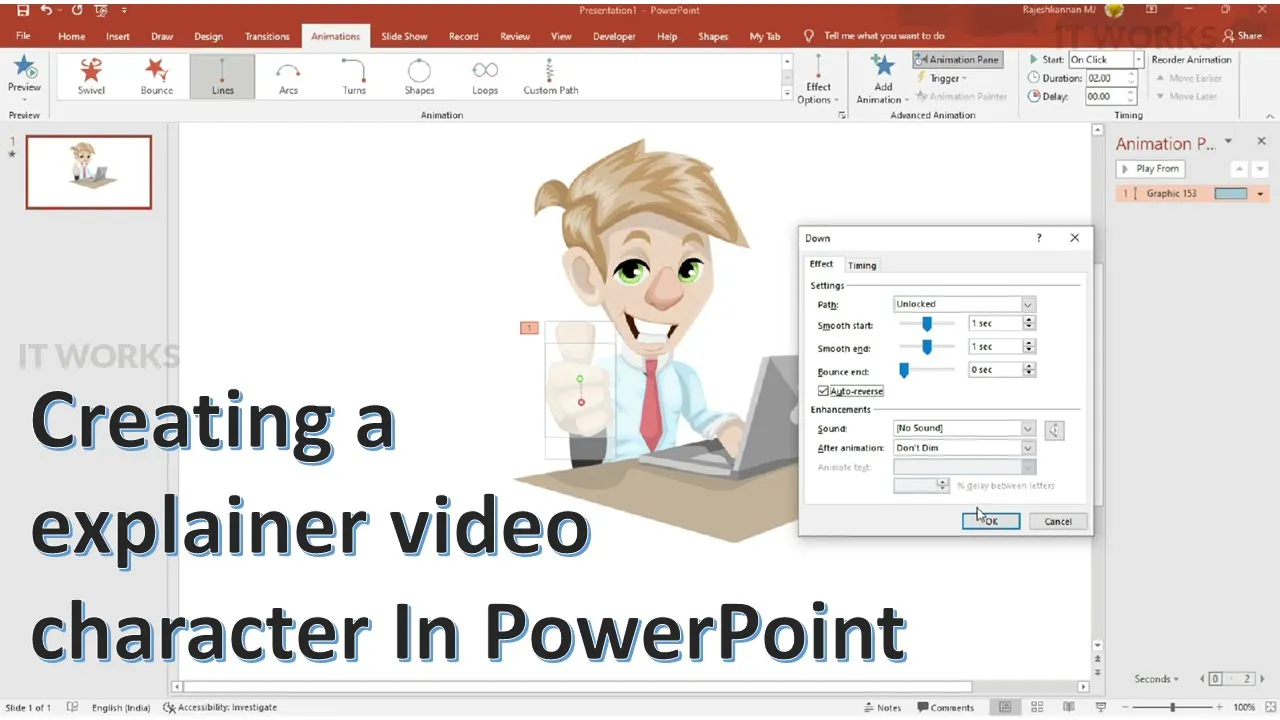1280x720 pixels.
Task: Select the Custom Path motion path
Action: (x=551, y=76)
